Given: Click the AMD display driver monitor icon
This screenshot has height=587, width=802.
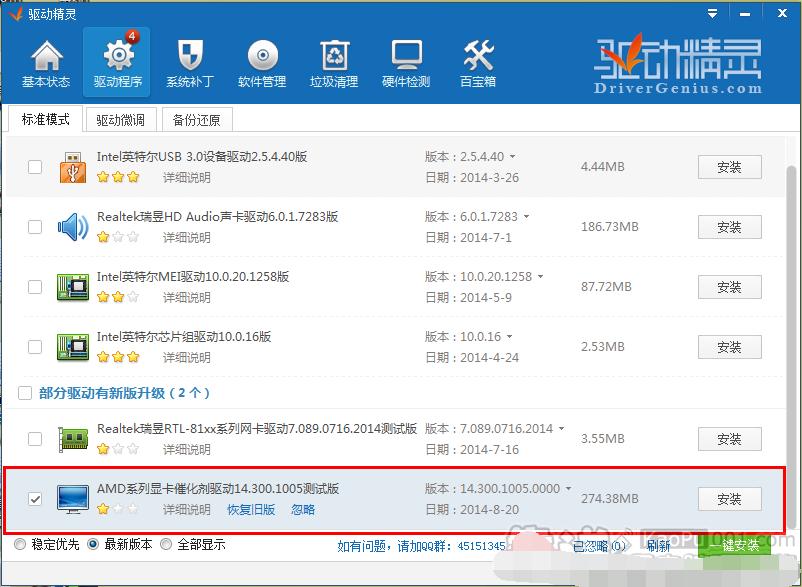Looking at the screenshot, I should click(73, 499).
